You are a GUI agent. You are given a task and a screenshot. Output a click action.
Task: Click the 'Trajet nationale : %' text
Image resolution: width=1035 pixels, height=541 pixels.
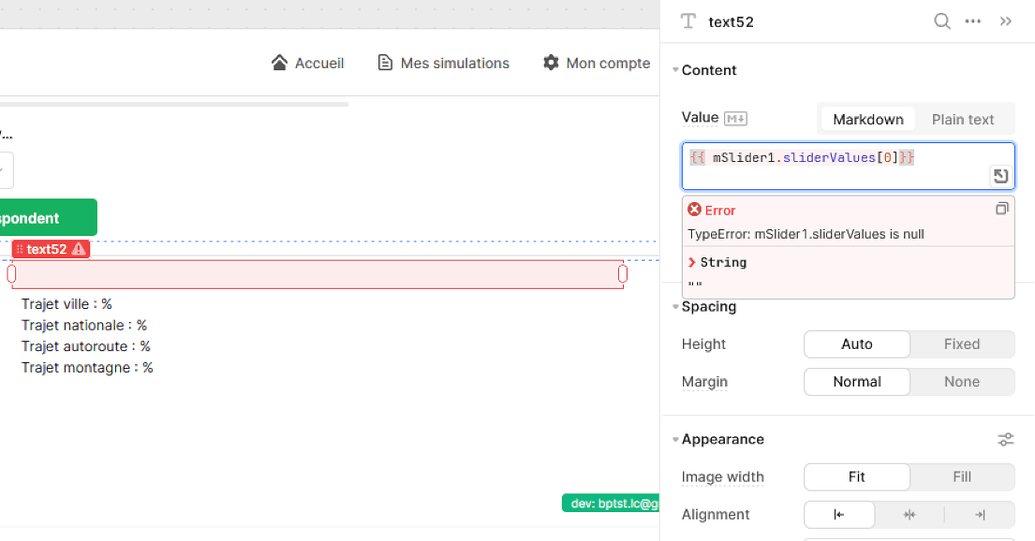pos(84,325)
